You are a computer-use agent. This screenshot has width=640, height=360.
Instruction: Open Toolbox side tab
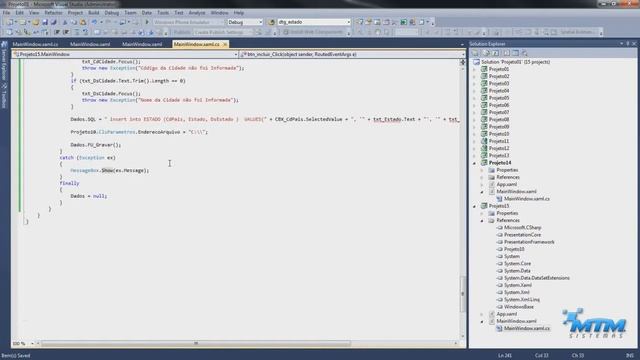coord(4,96)
